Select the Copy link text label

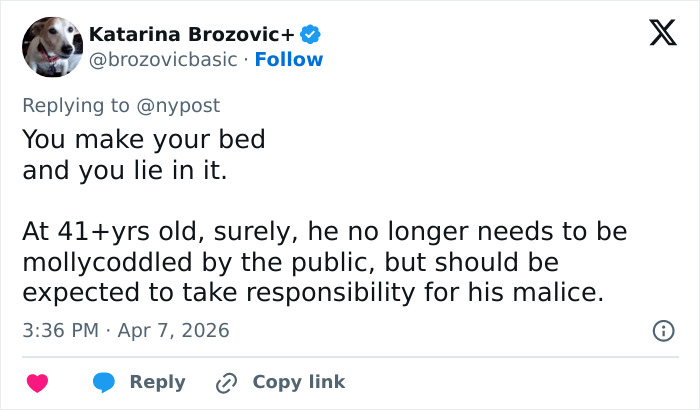tap(298, 382)
